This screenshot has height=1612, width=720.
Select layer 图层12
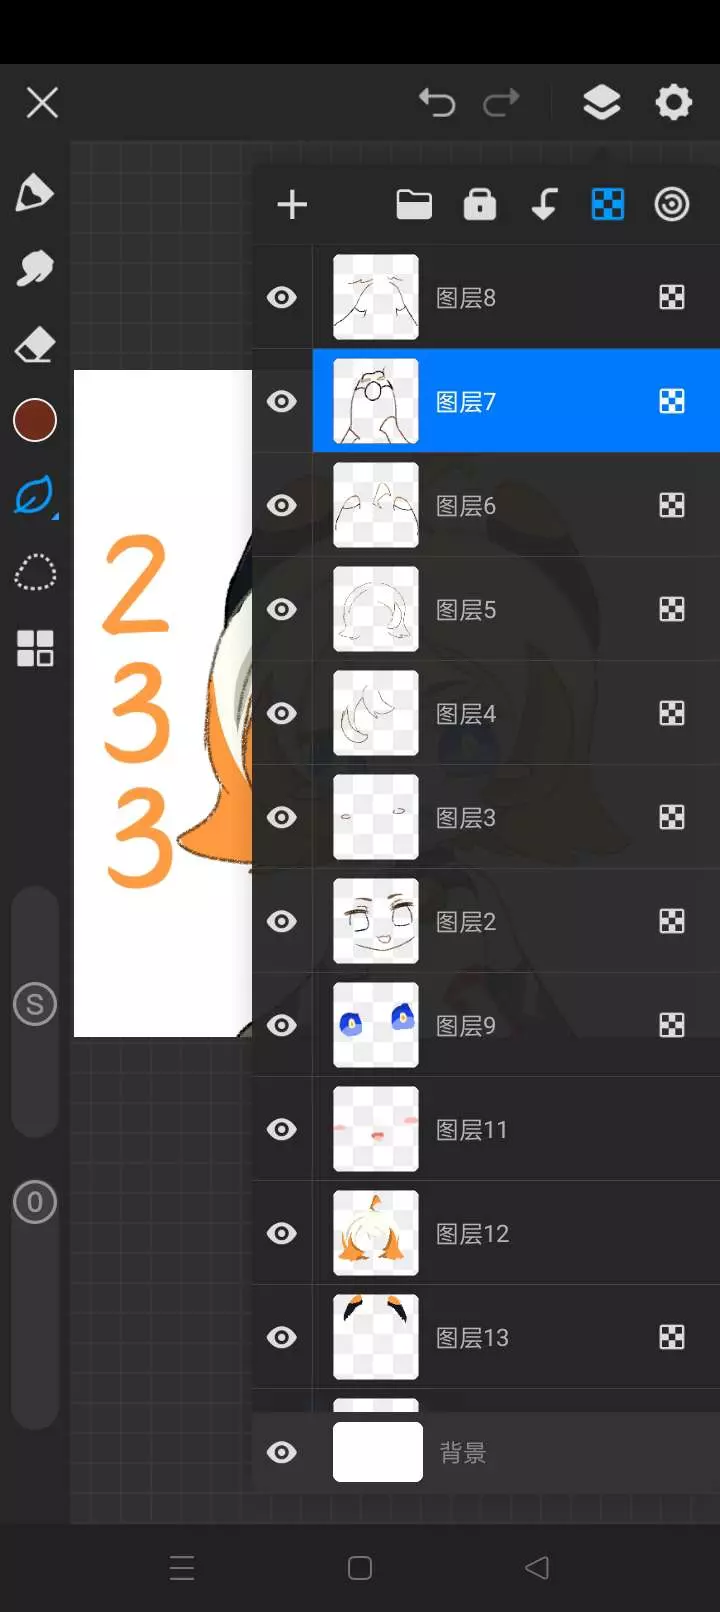click(x=516, y=1233)
